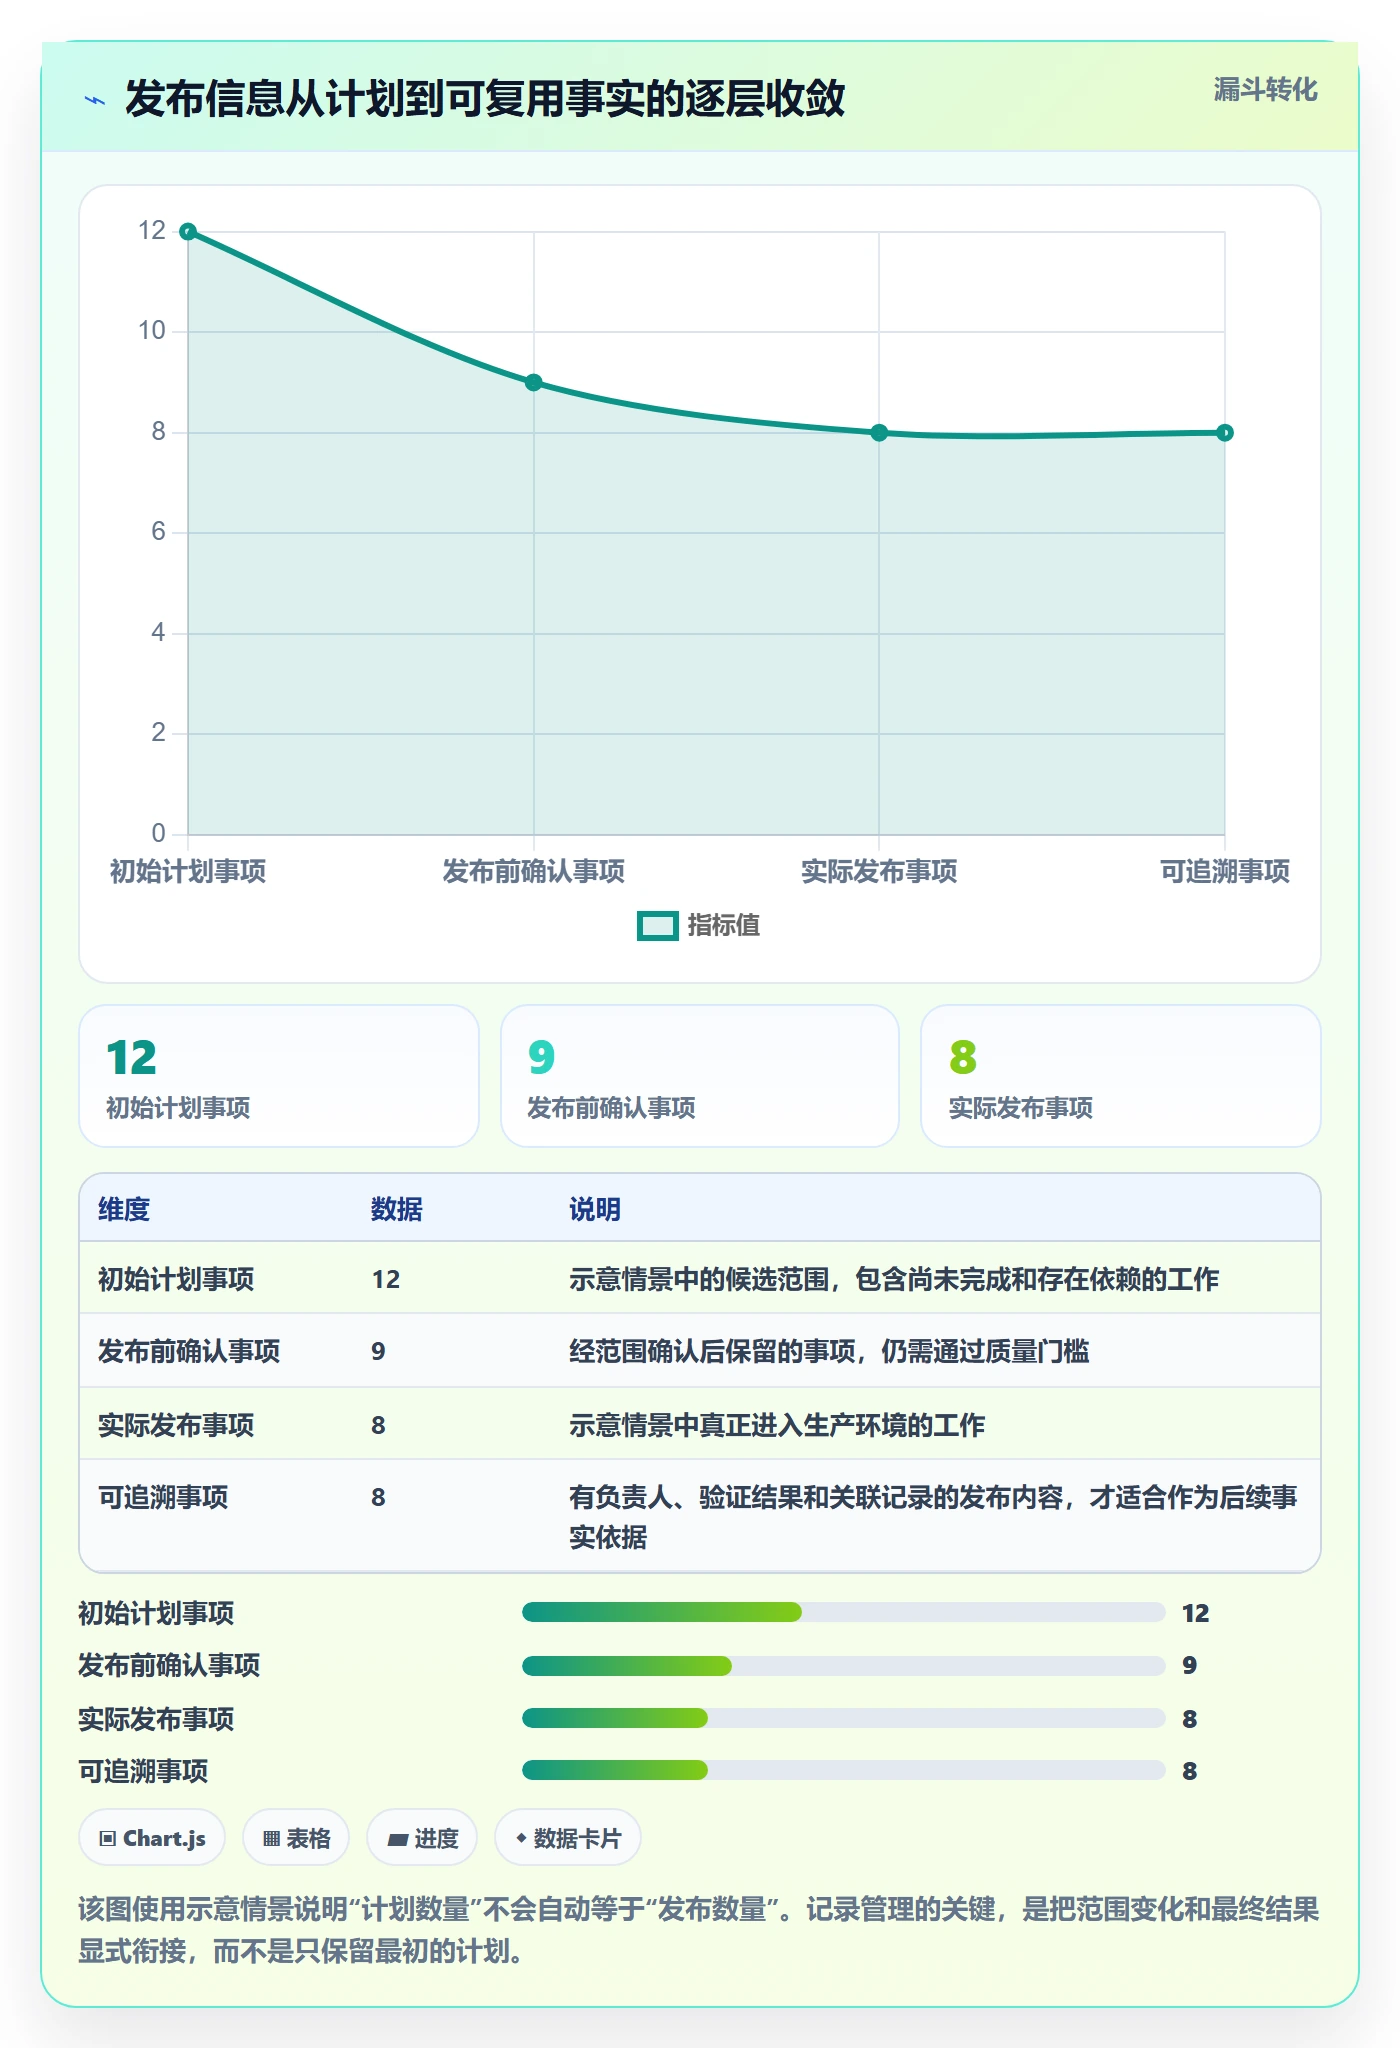Screen dimensions: 1400x2048
Task: Click the 说明 table column header
Action: 595,1209
